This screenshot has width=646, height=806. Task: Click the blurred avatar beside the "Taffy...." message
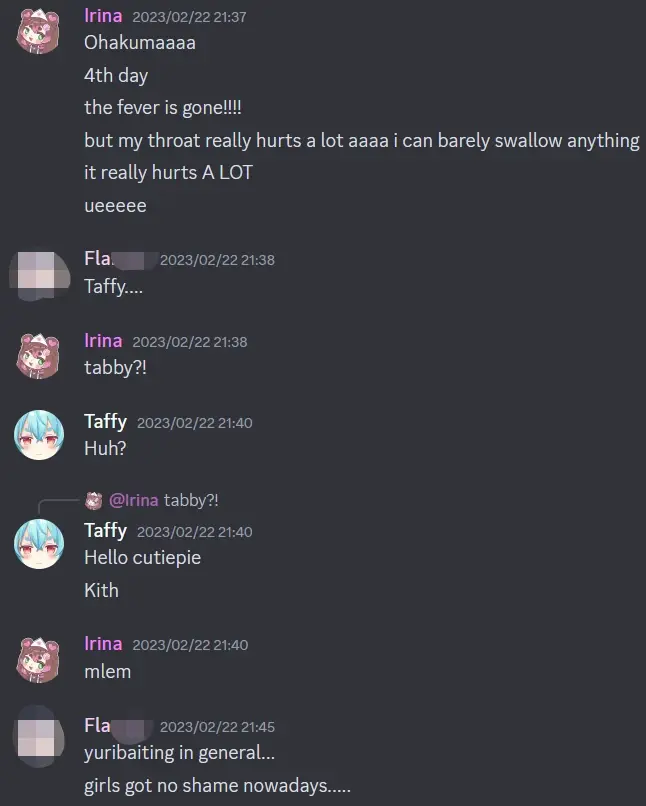tap(40, 275)
